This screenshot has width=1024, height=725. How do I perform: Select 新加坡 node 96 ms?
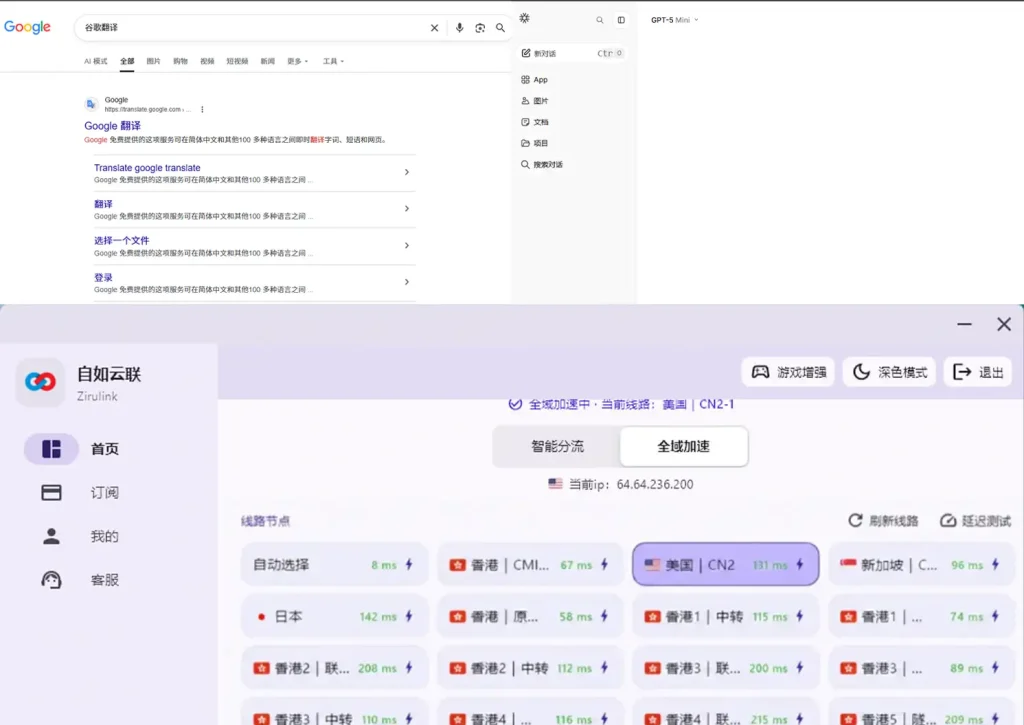pyautogui.click(x=921, y=564)
